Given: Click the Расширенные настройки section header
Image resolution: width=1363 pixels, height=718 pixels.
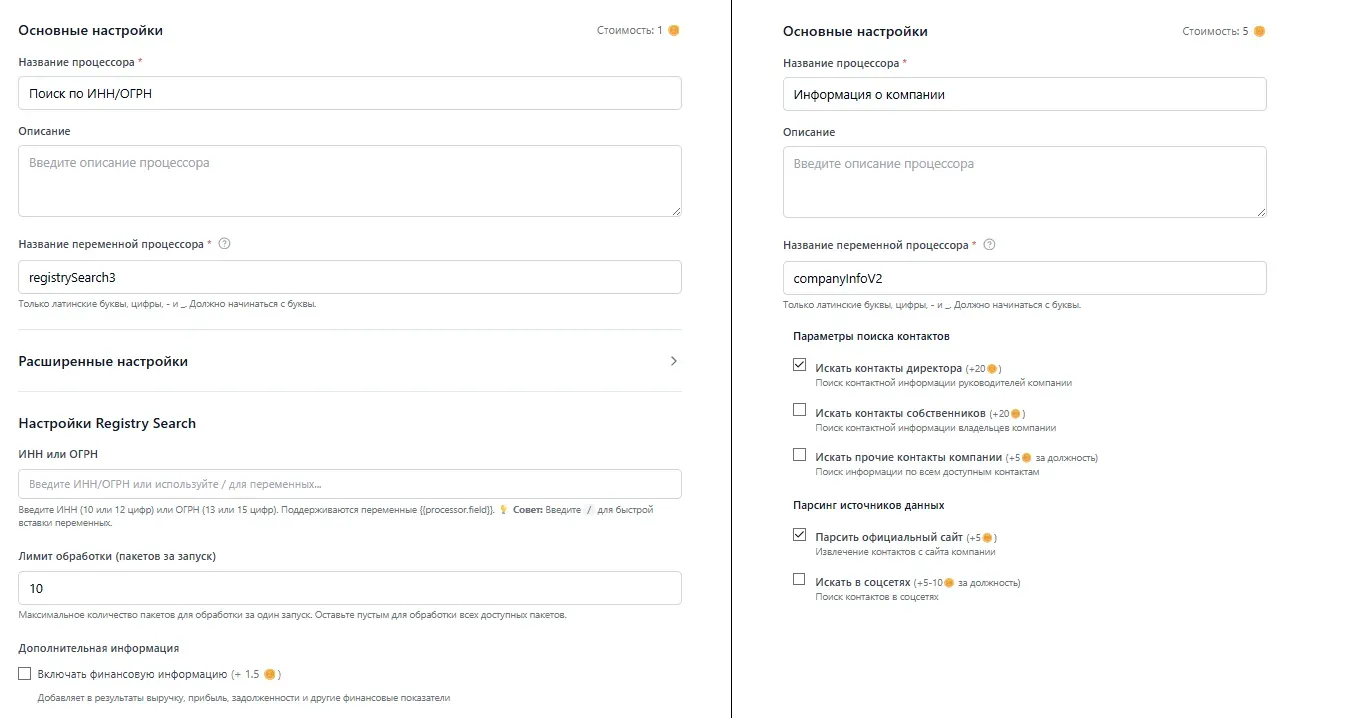Looking at the screenshot, I should tap(103, 361).
